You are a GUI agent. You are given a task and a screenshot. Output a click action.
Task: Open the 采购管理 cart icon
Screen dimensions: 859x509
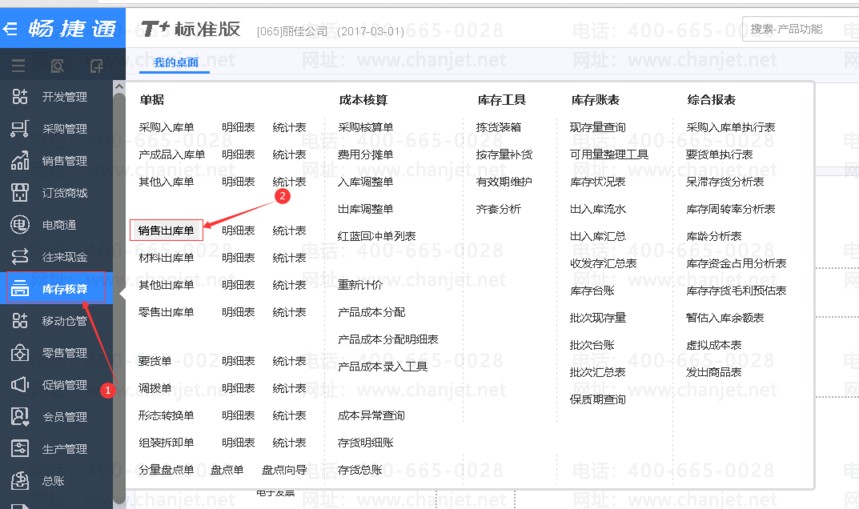coord(20,129)
